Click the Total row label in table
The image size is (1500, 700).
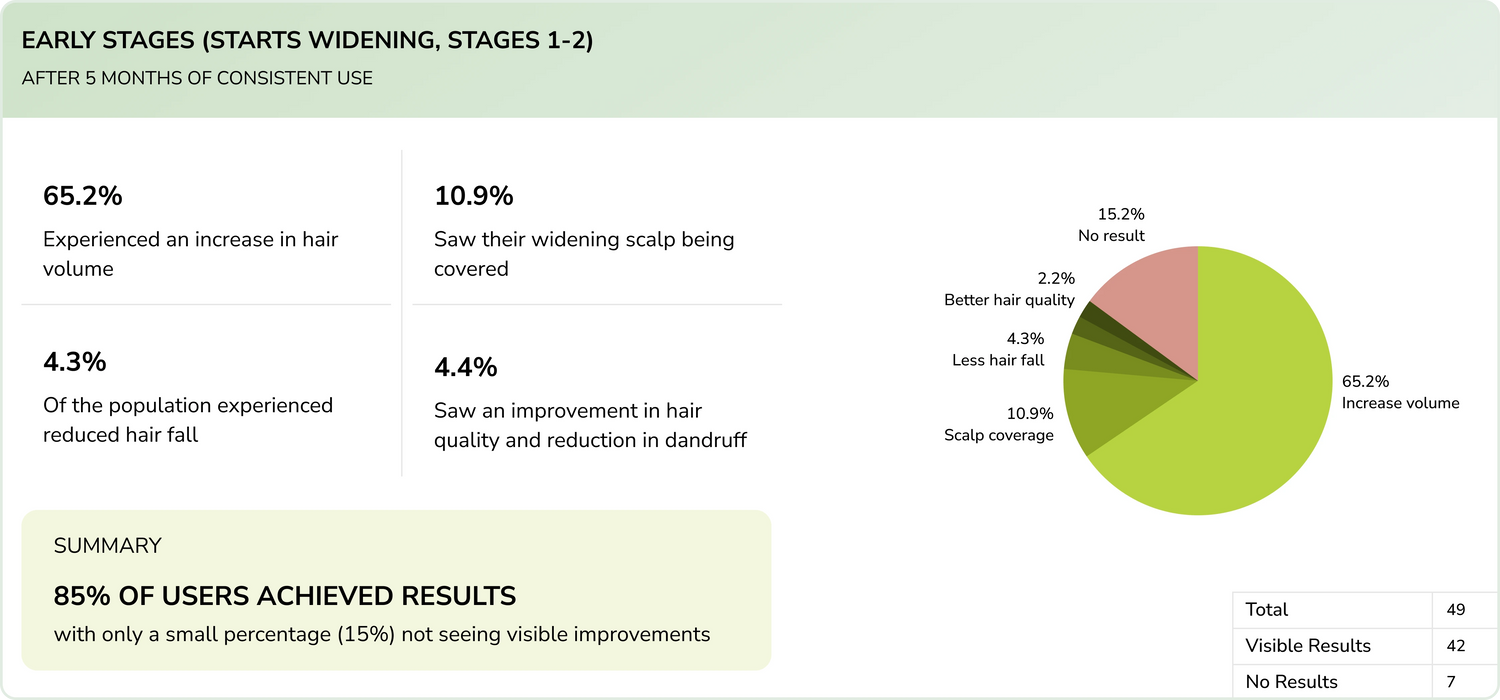click(1267, 610)
